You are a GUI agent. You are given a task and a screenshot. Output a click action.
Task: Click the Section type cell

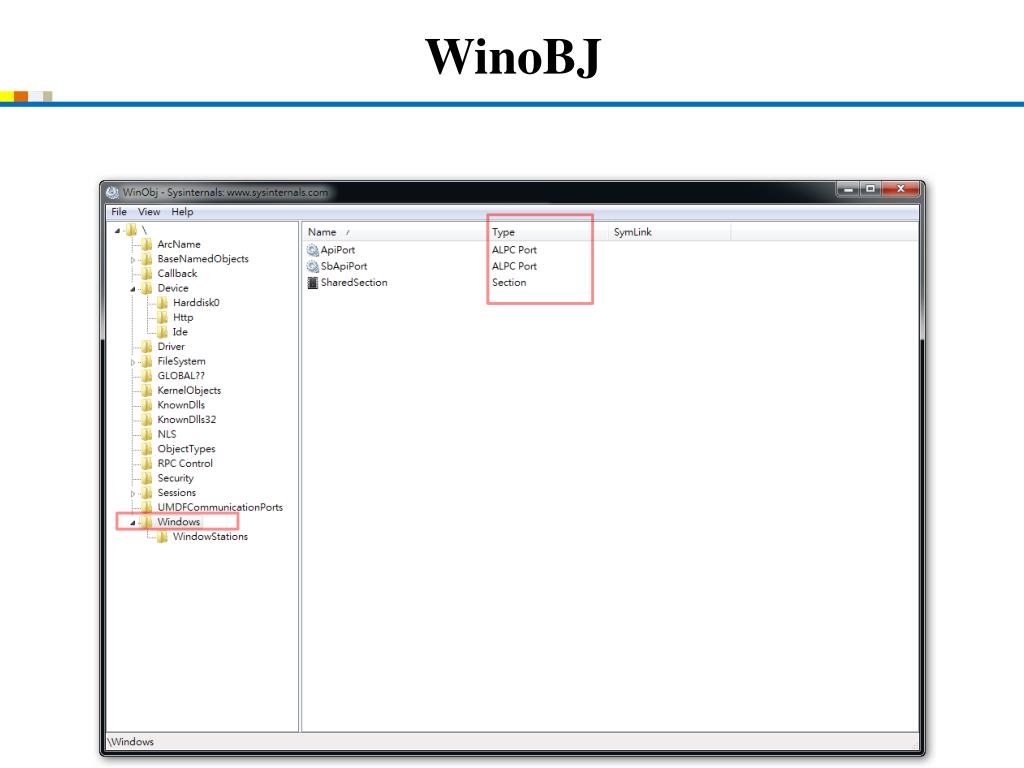(x=509, y=283)
